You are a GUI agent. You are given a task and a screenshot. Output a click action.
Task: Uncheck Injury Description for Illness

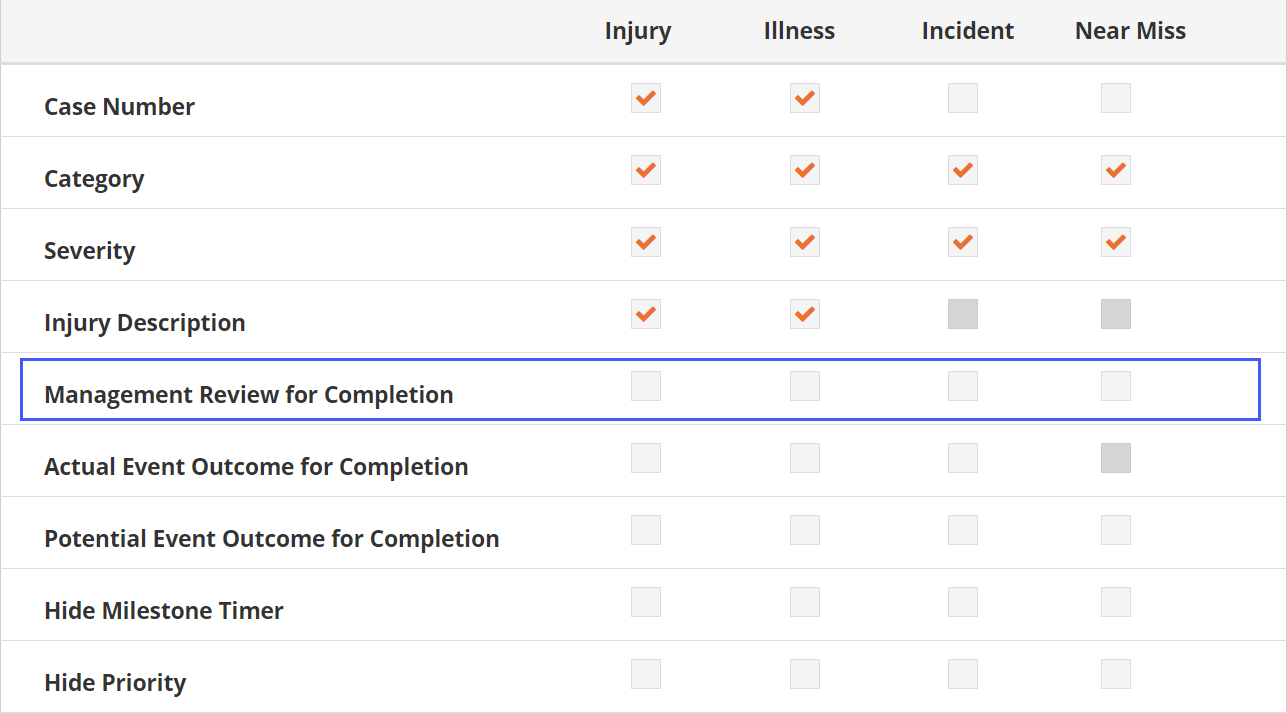(805, 314)
